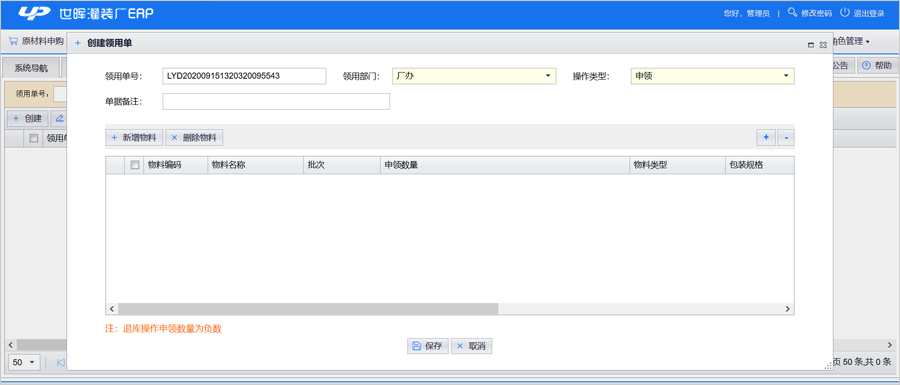Click the minus row button
Screen dimensions: 900x385
[x=786, y=138]
